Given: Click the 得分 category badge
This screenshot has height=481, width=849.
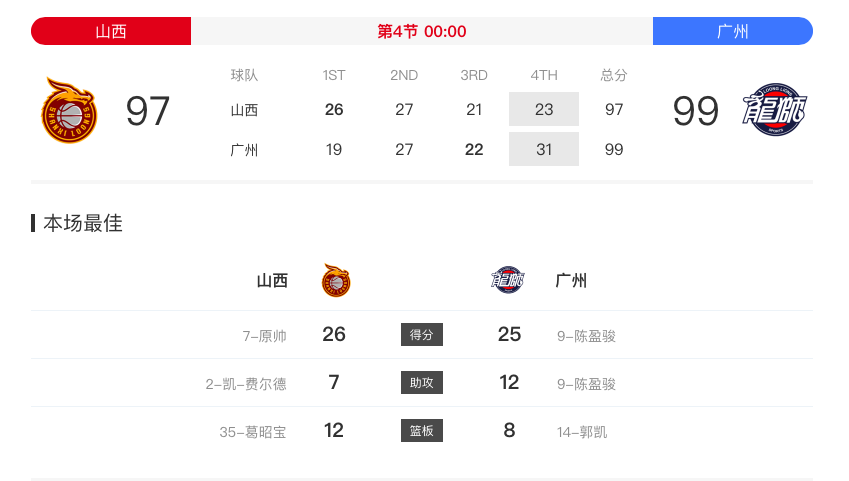Looking at the screenshot, I should coord(422,335).
